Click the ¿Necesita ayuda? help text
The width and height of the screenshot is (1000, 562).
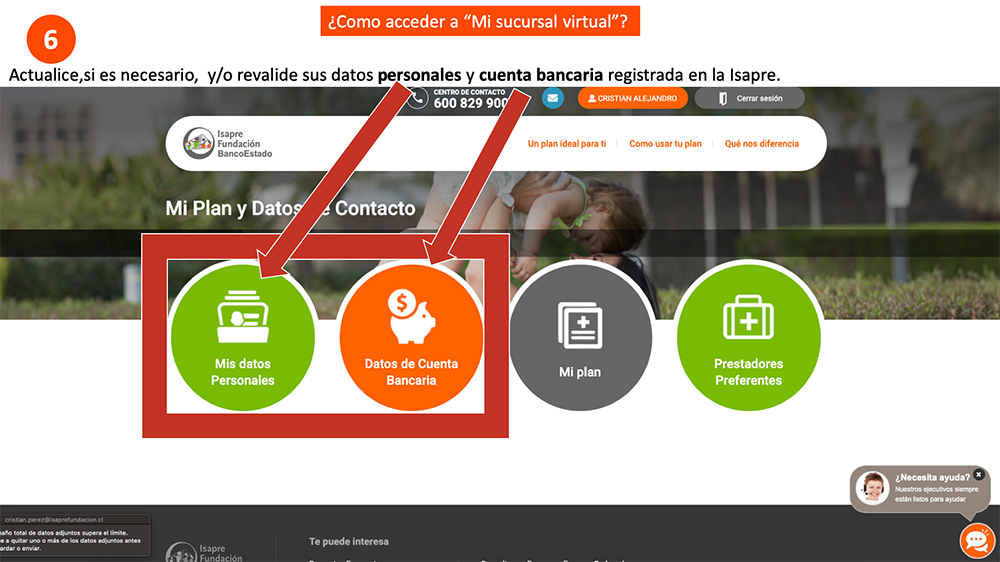(932, 477)
